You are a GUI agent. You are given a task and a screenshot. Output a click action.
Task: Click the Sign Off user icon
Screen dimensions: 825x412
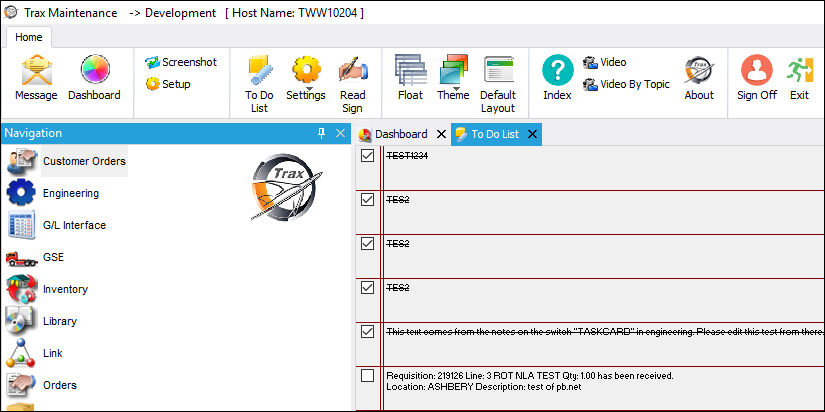pos(757,70)
